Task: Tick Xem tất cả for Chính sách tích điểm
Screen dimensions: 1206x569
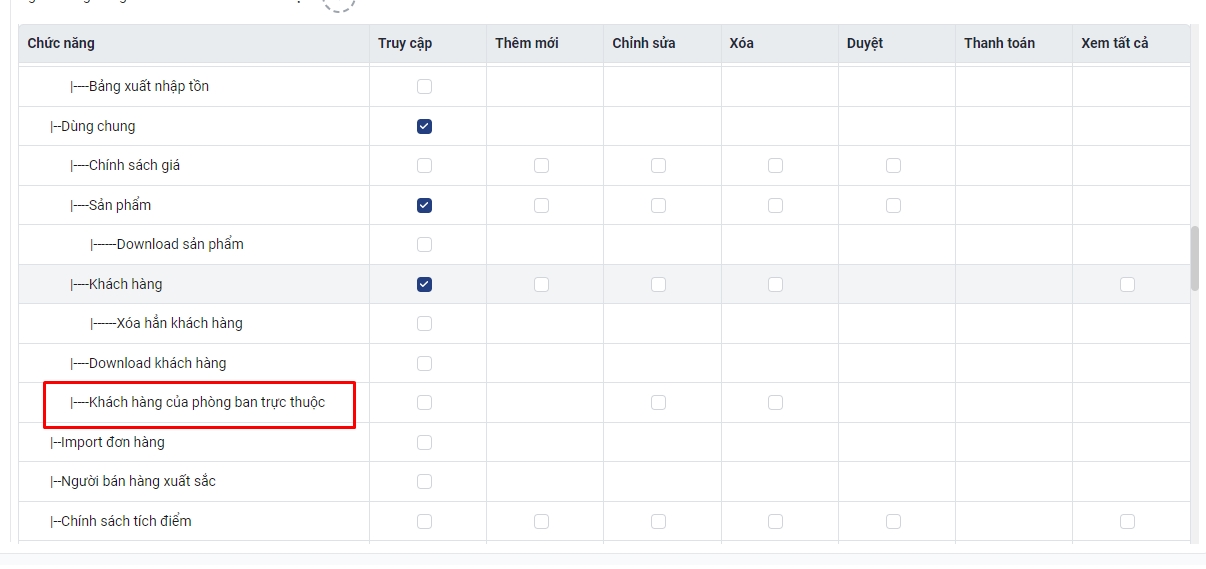Action: pyautogui.click(x=1127, y=521)
